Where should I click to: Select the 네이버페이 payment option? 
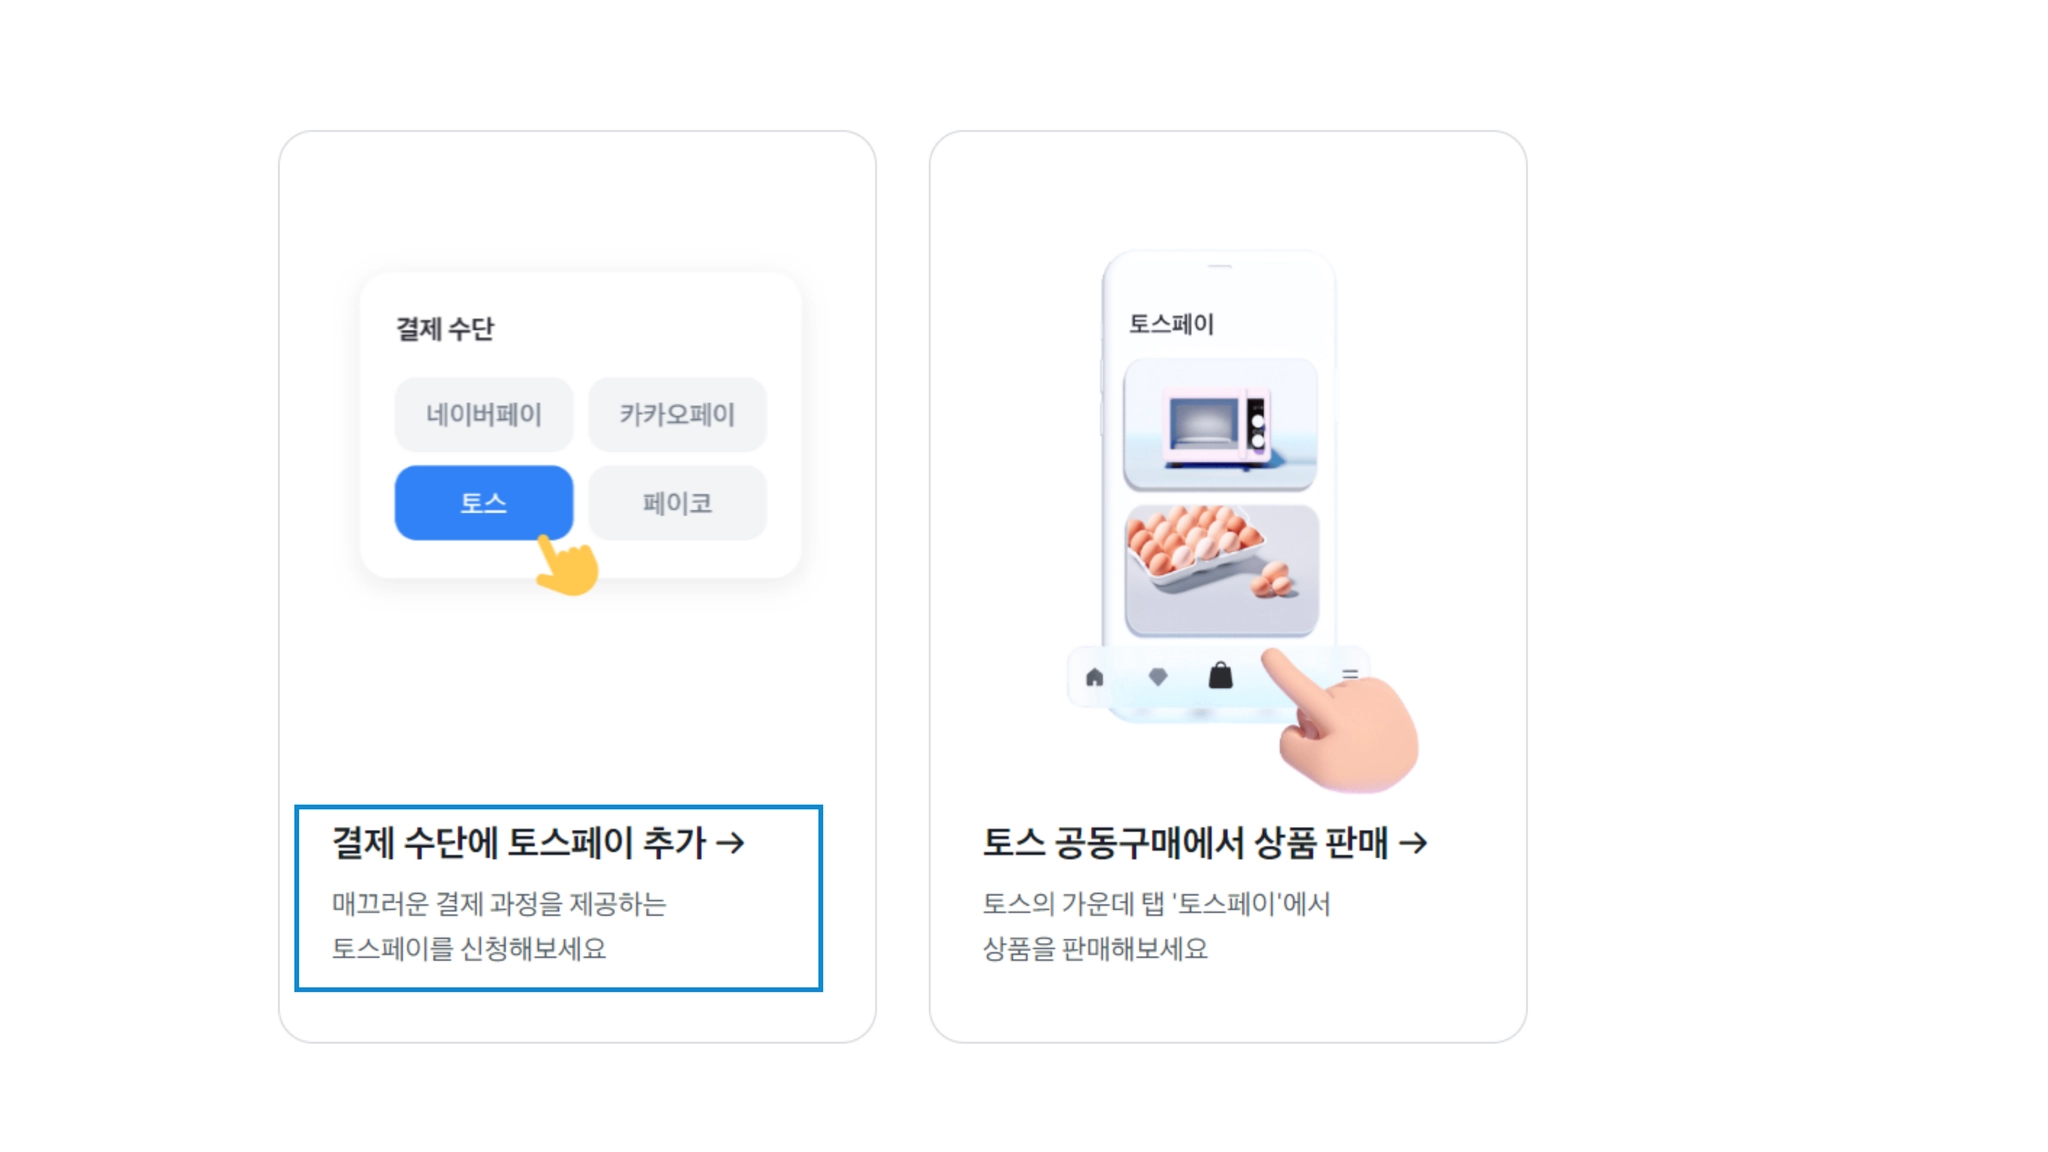pyautogui.click(x=484, y=414)
